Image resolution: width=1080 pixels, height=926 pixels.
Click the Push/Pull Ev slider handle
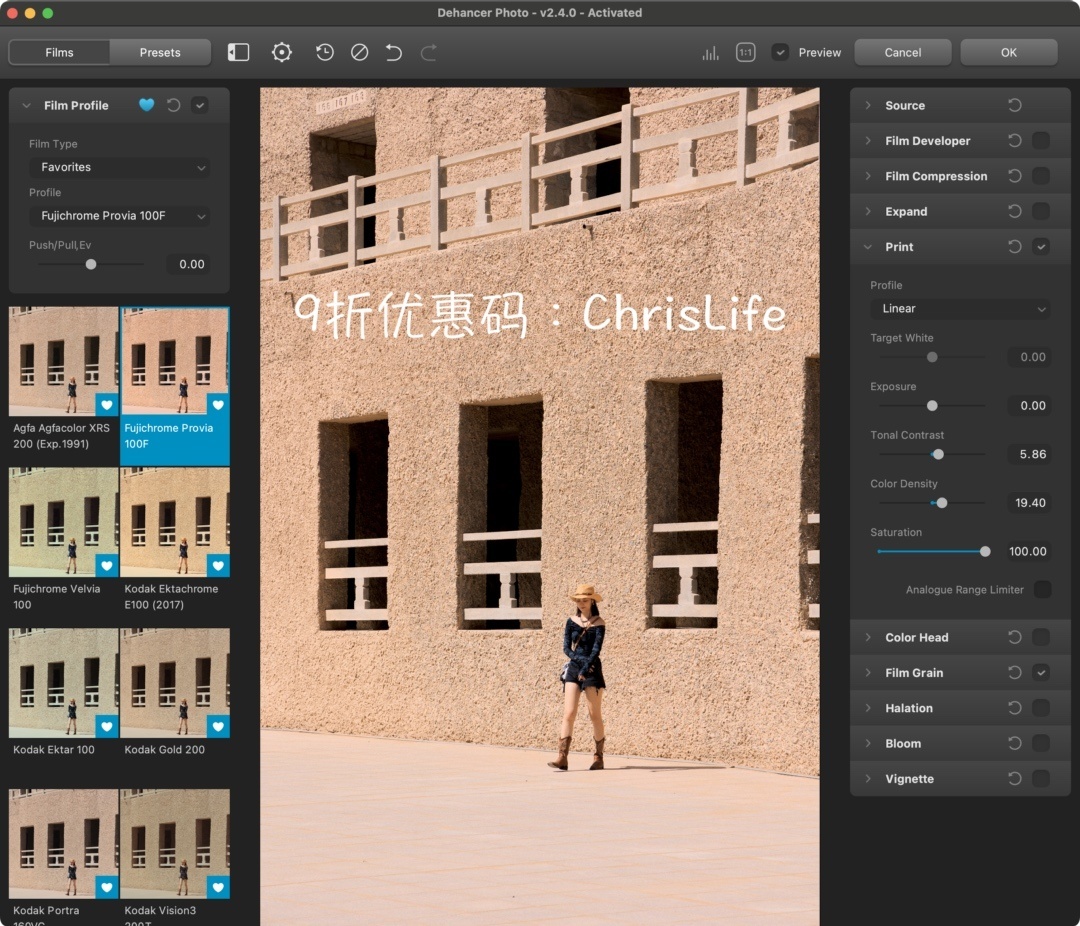point(90,264)
